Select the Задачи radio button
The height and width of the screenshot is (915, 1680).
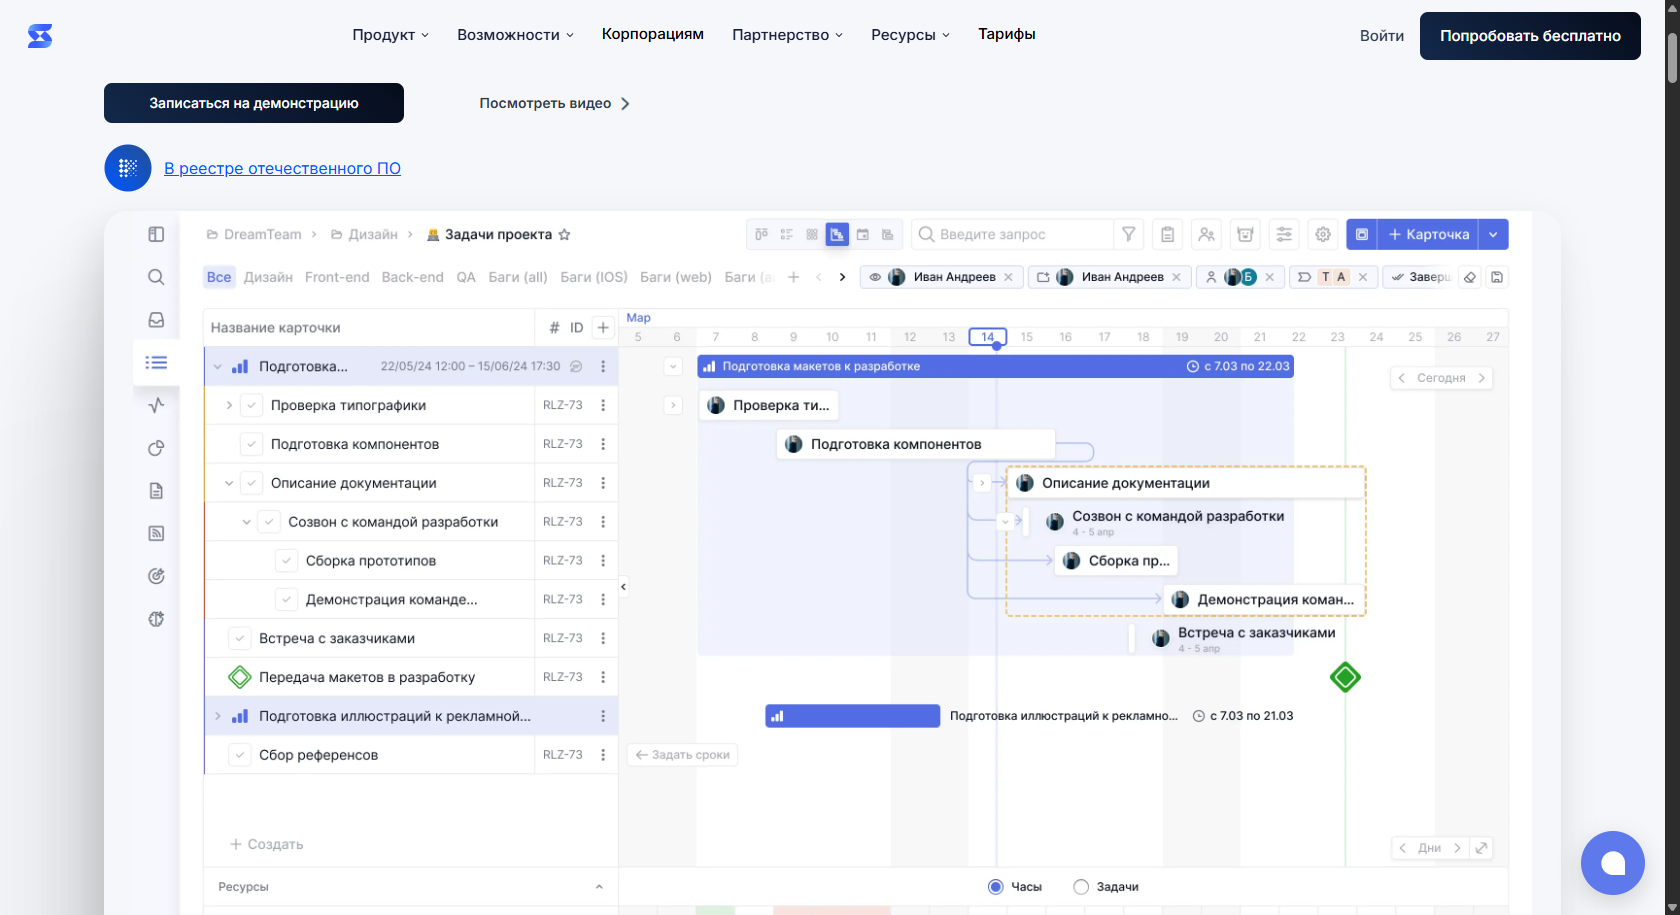1081,887
